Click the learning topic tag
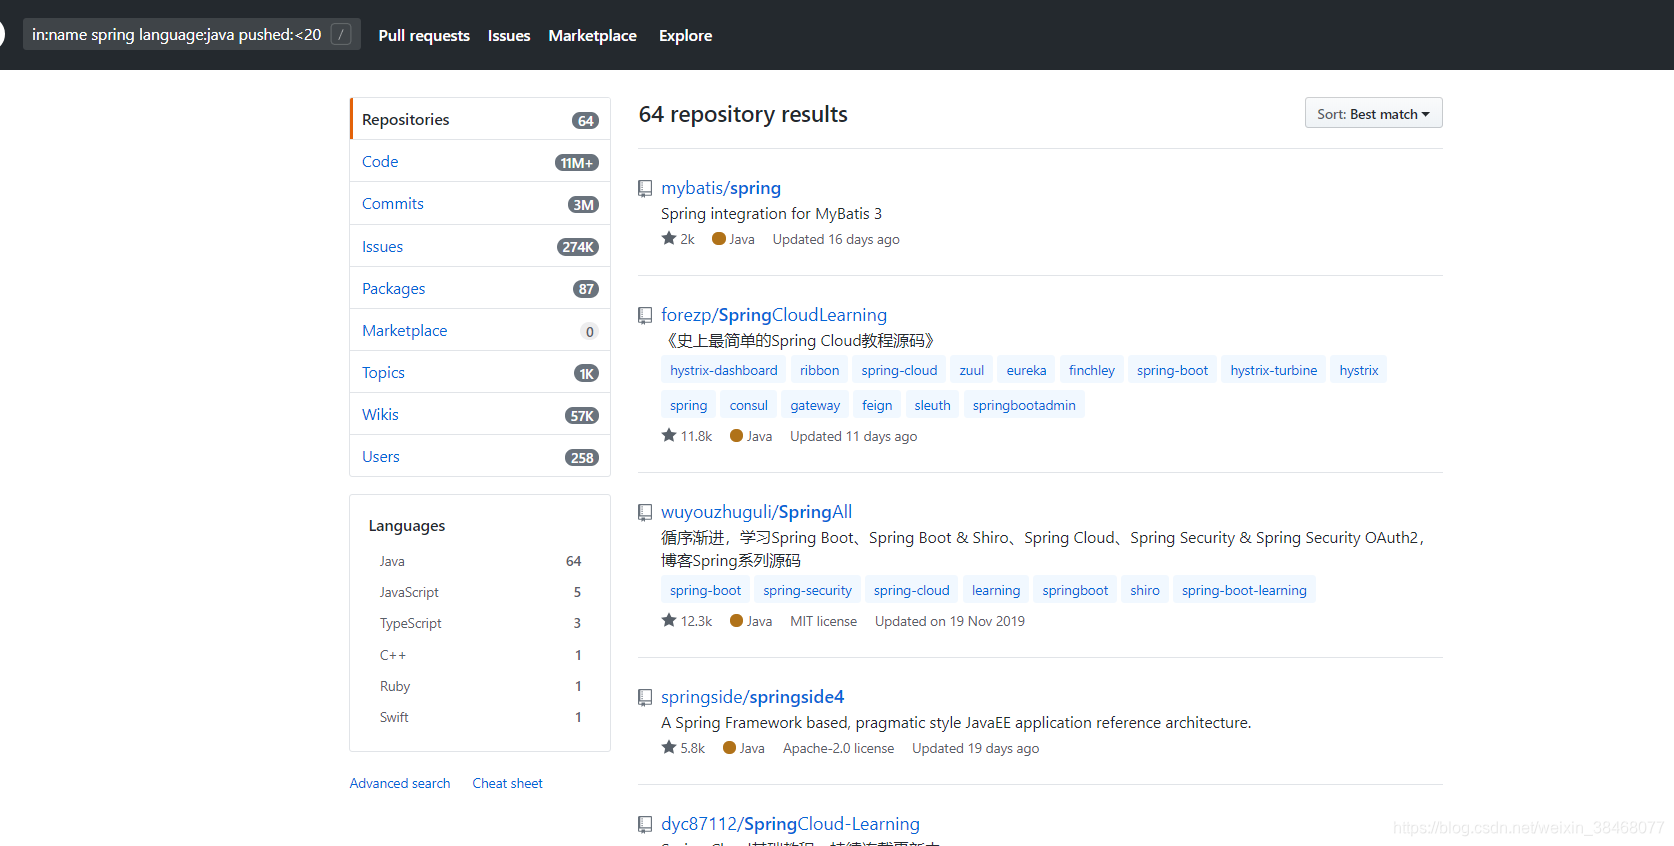Screen dimensions: 1674x846 [996, 590]
